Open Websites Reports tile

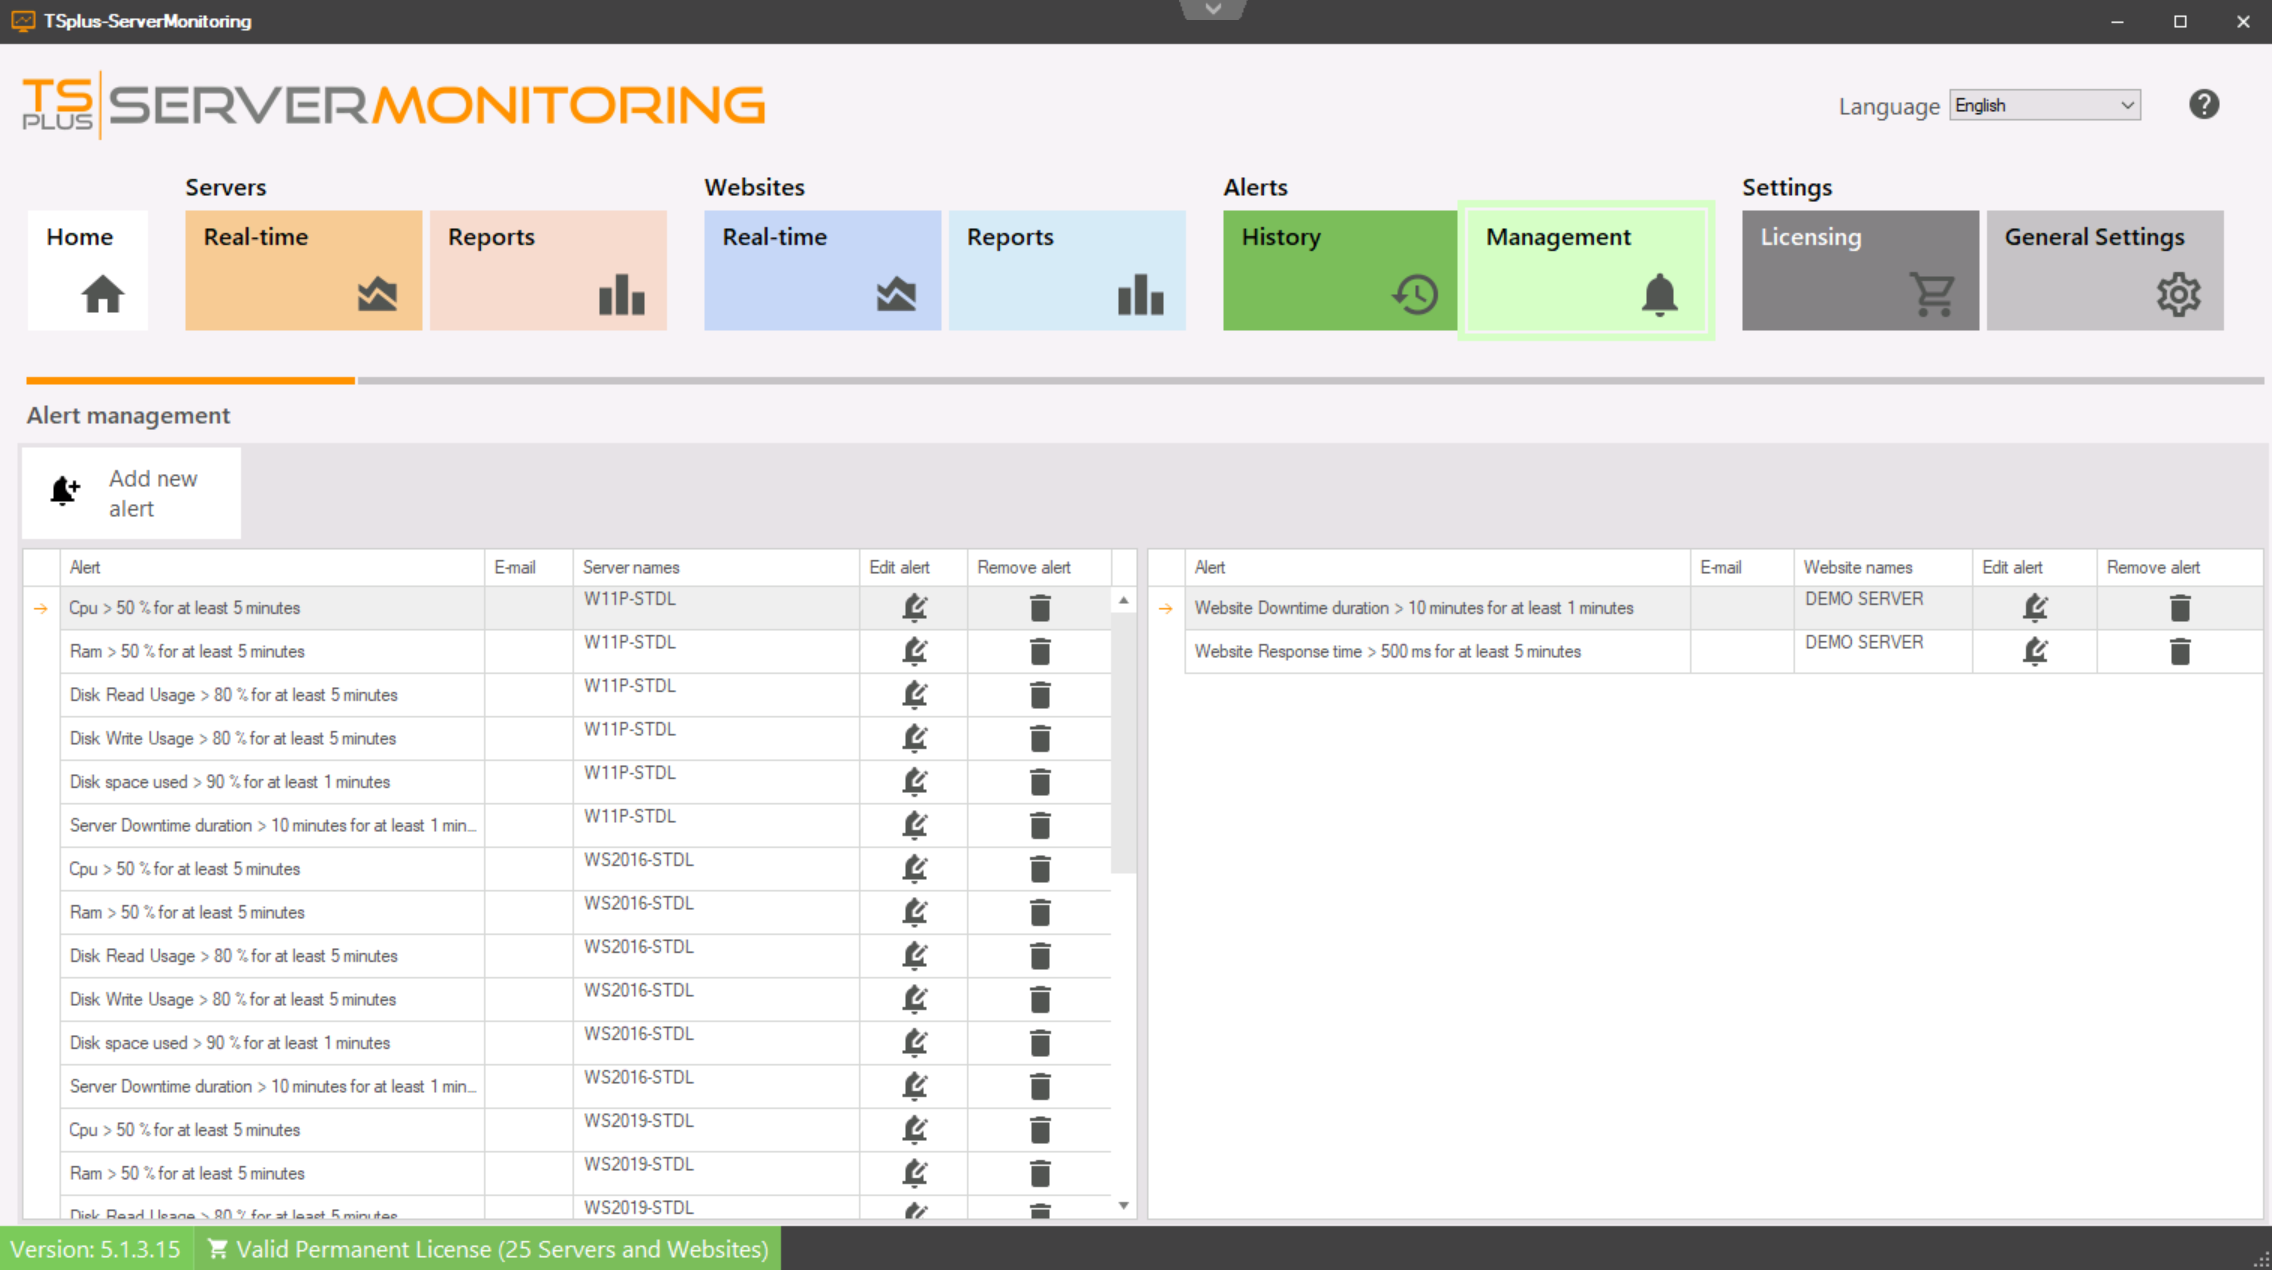pos(1066,270)
